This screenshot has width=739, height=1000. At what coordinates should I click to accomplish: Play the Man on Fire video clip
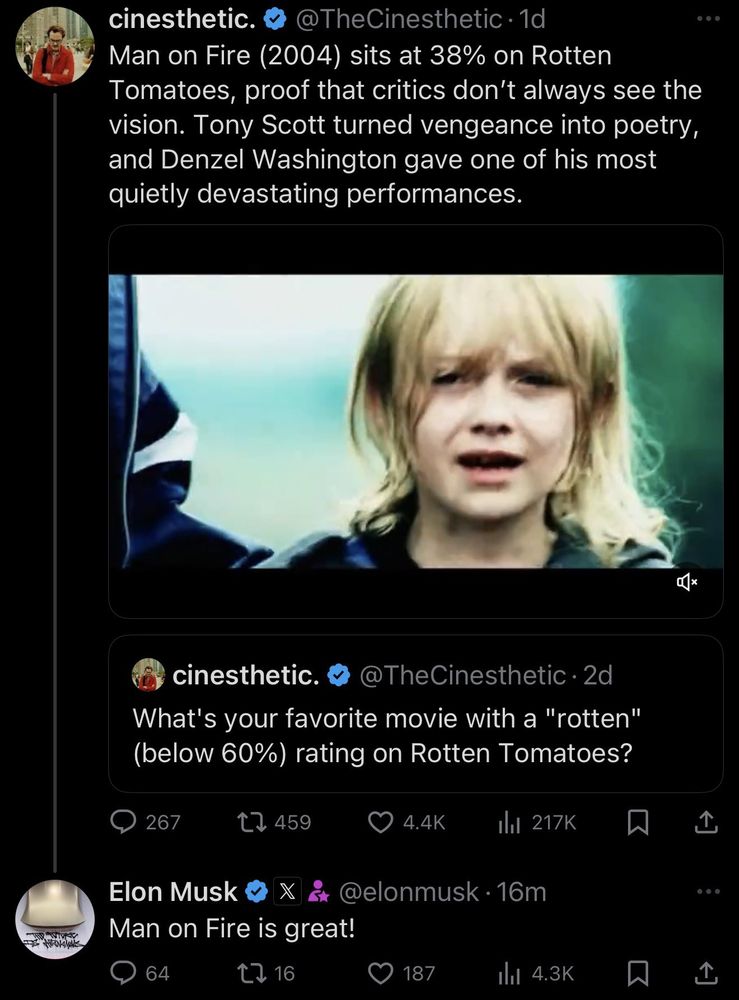415,420
